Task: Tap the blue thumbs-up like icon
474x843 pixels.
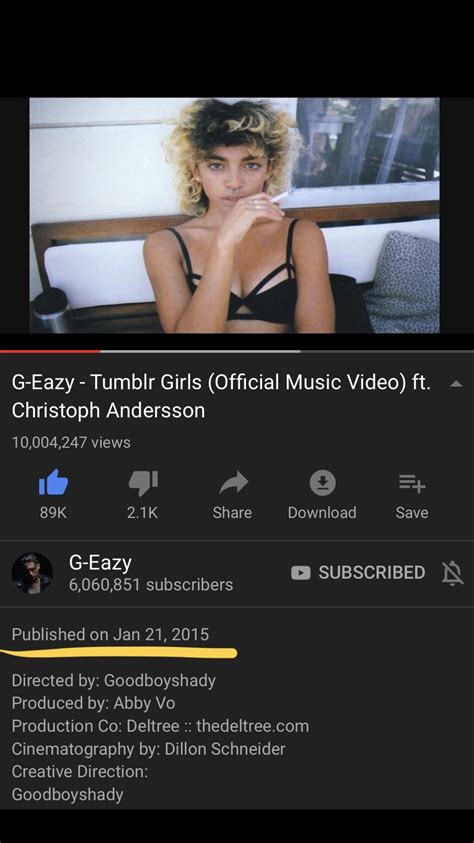Action: click(53, 482)
